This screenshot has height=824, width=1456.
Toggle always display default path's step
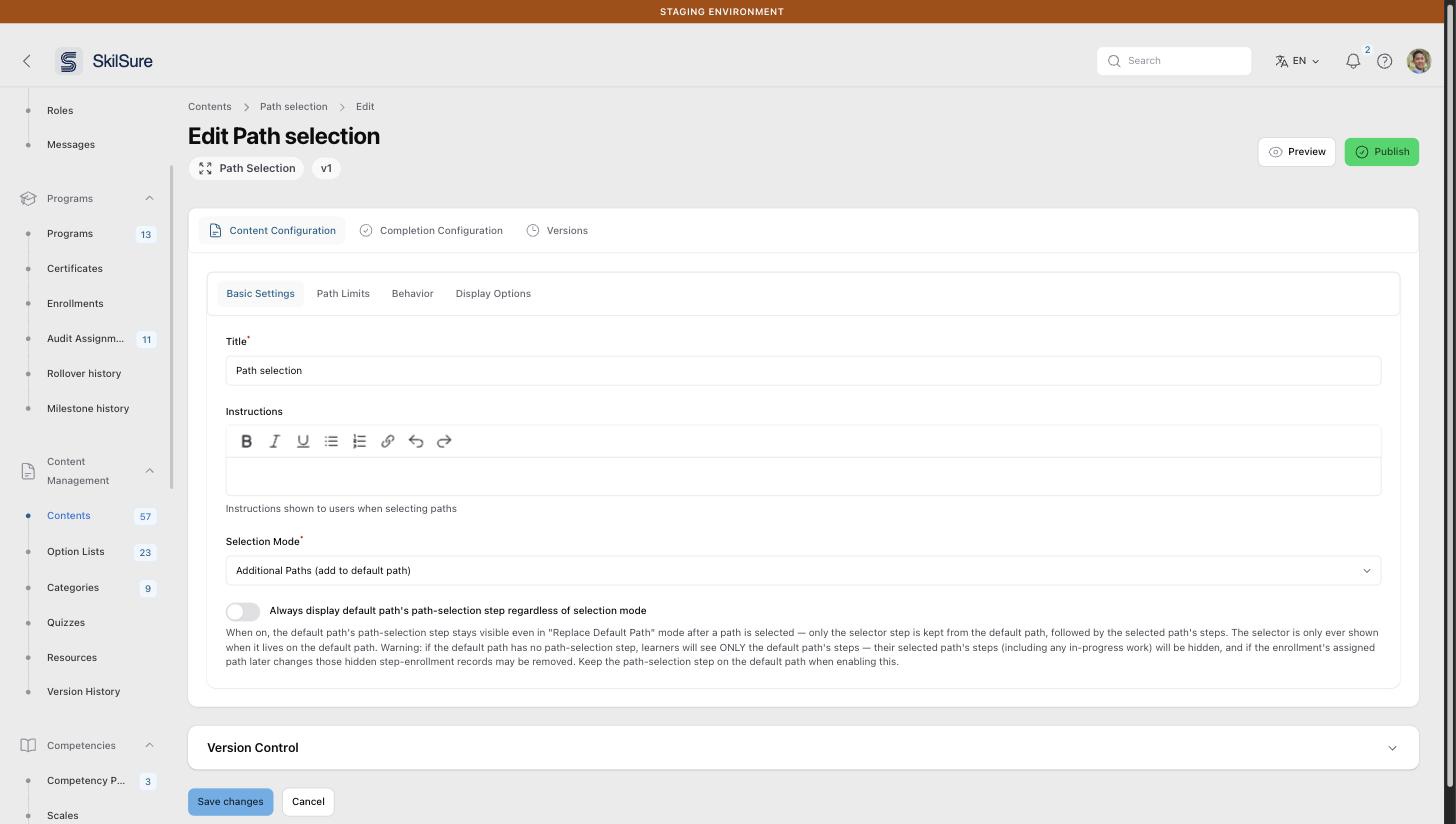pos(243,611)
